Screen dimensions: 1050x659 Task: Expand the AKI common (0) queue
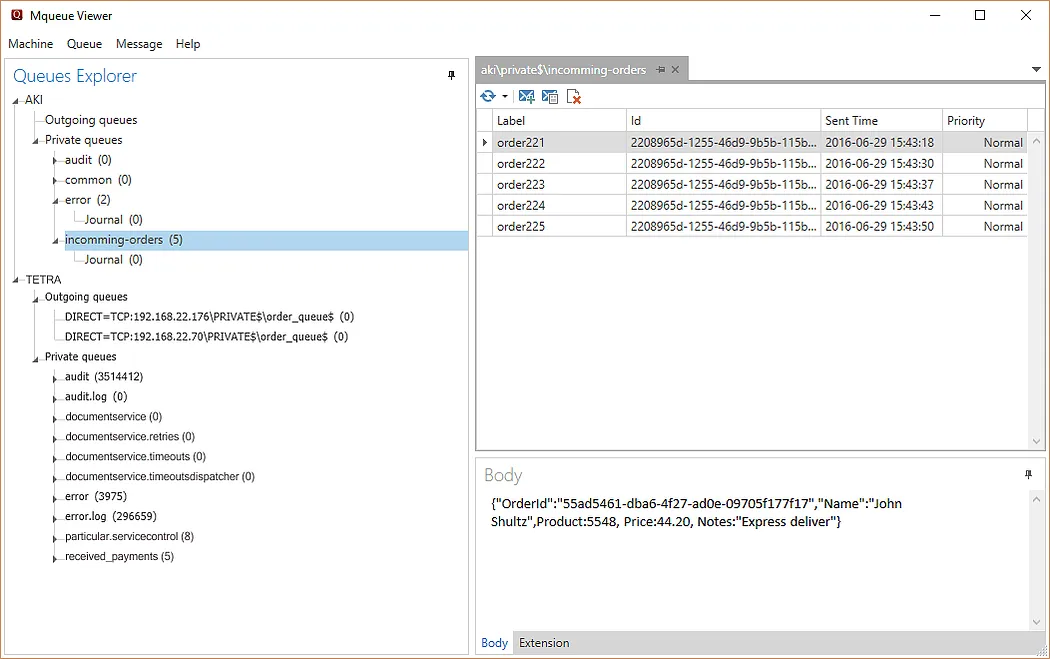[x=55, y=181]
